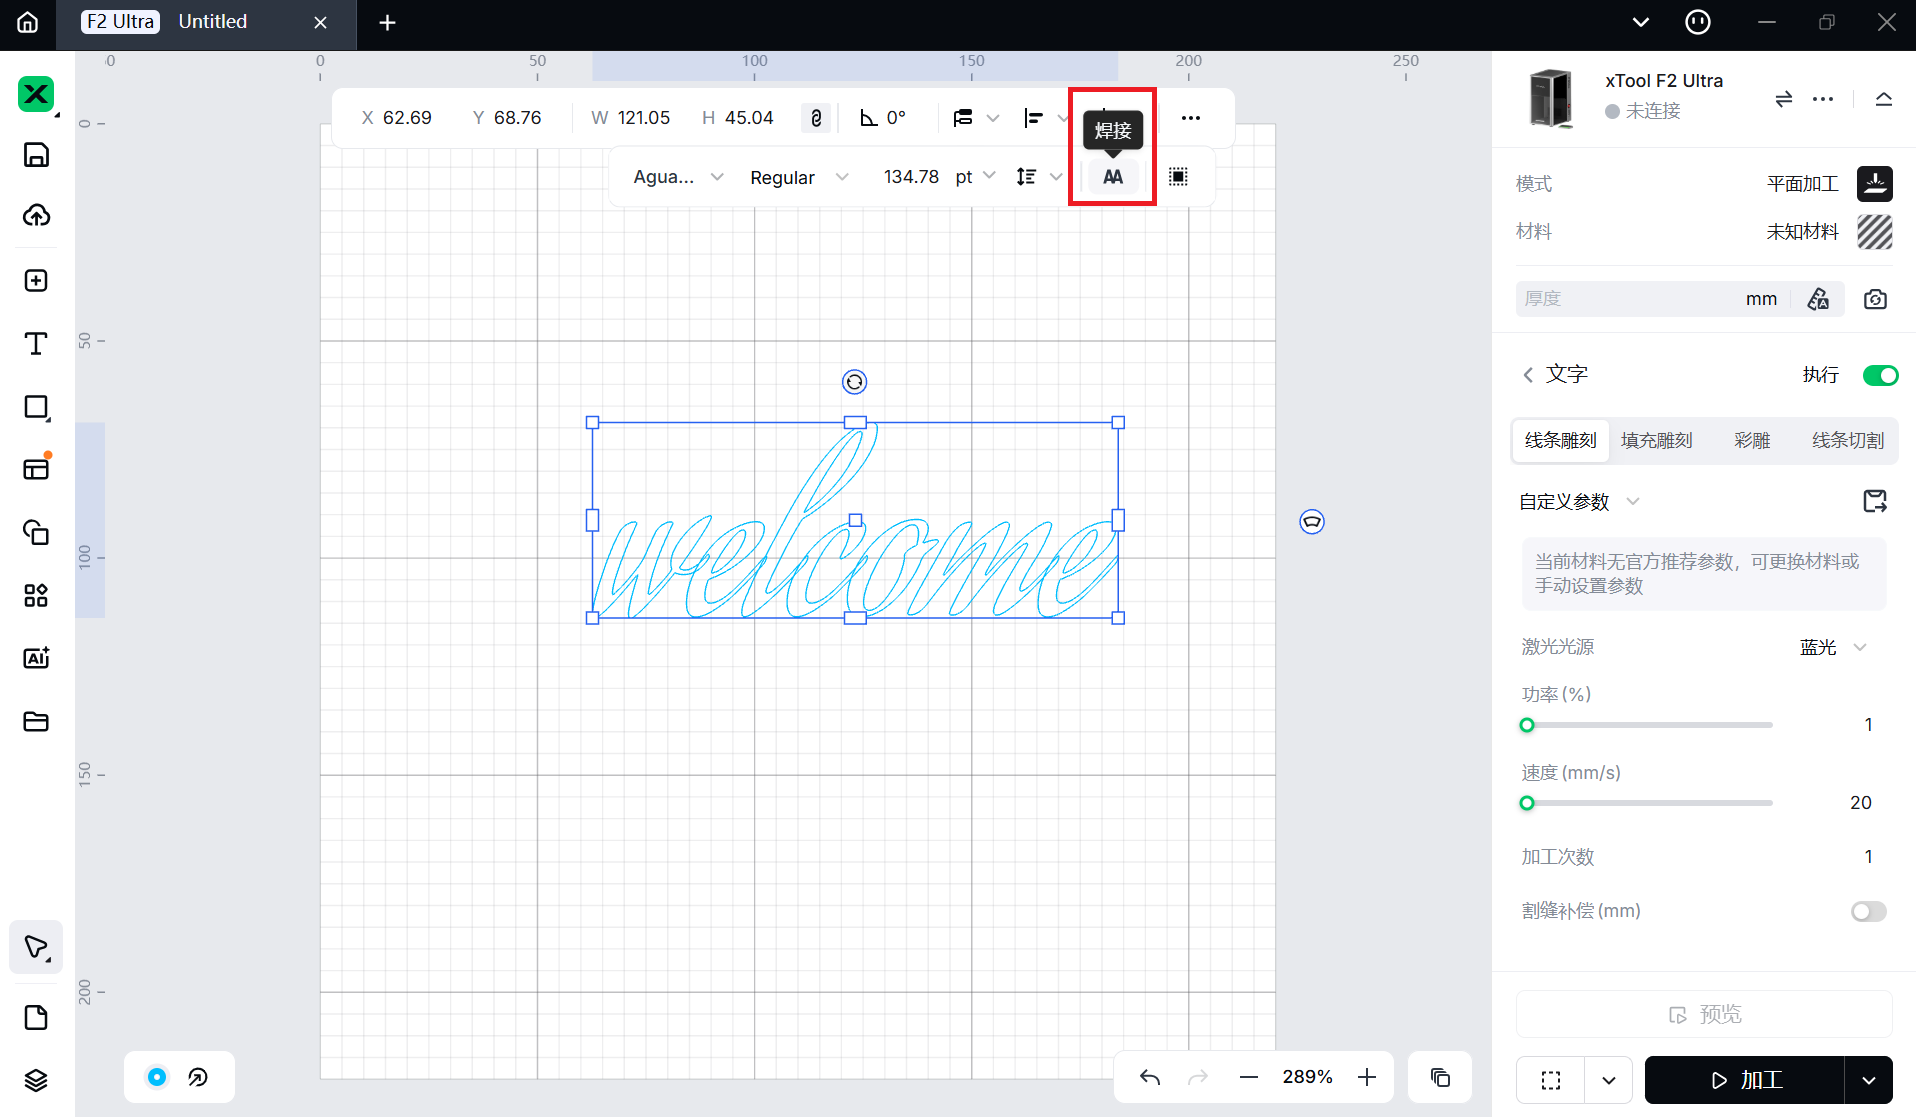Open the AI image generator tool
Screen dimensions: 1916x1117
click(x=36, y=658)
